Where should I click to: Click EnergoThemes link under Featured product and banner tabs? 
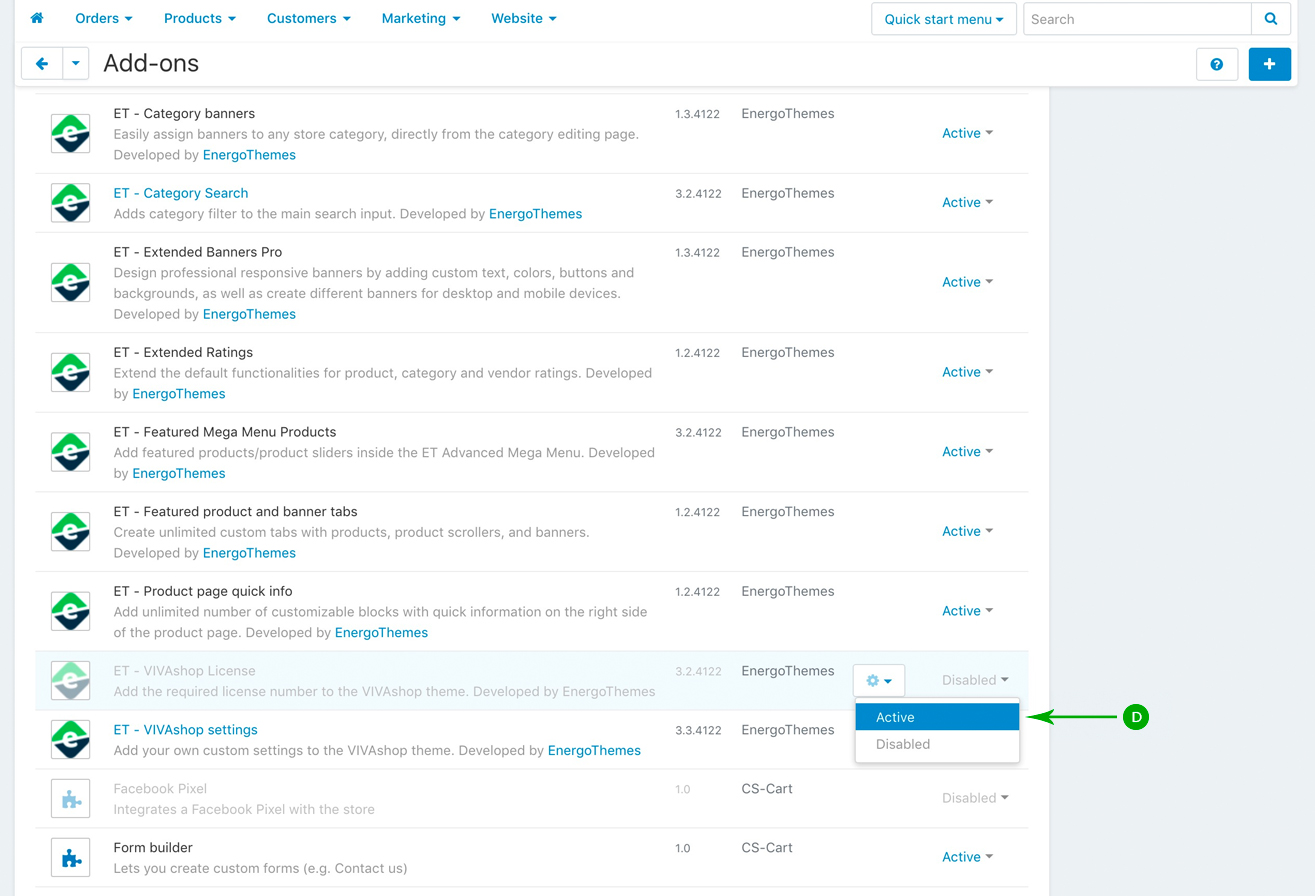[x=249, y=553]
